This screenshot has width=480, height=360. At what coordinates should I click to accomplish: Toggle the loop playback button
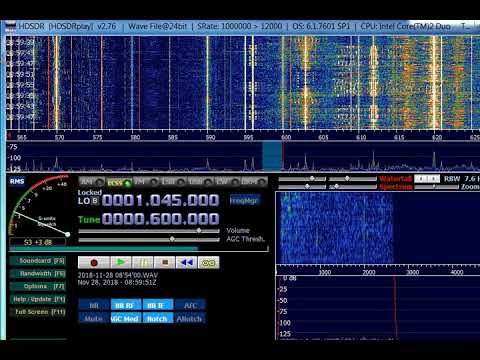[x=209, y=263]
